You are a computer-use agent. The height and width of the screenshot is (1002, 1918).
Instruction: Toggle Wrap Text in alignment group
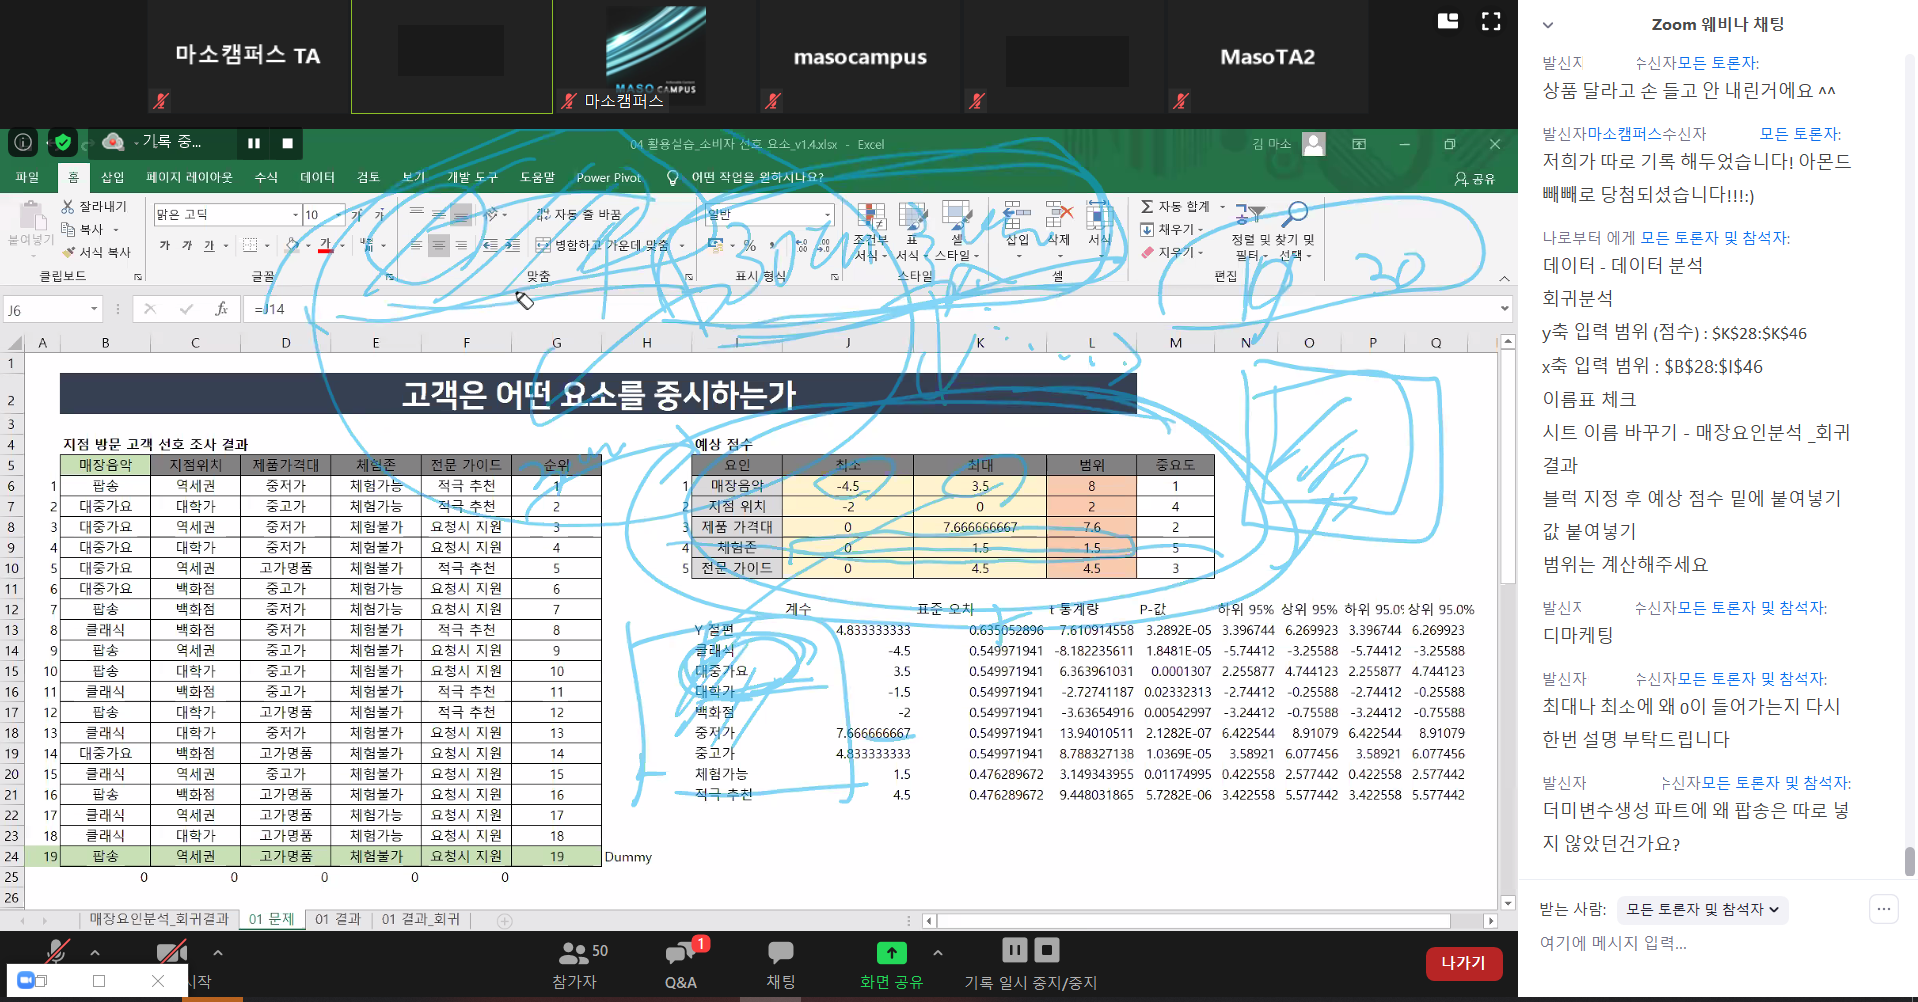543,215
